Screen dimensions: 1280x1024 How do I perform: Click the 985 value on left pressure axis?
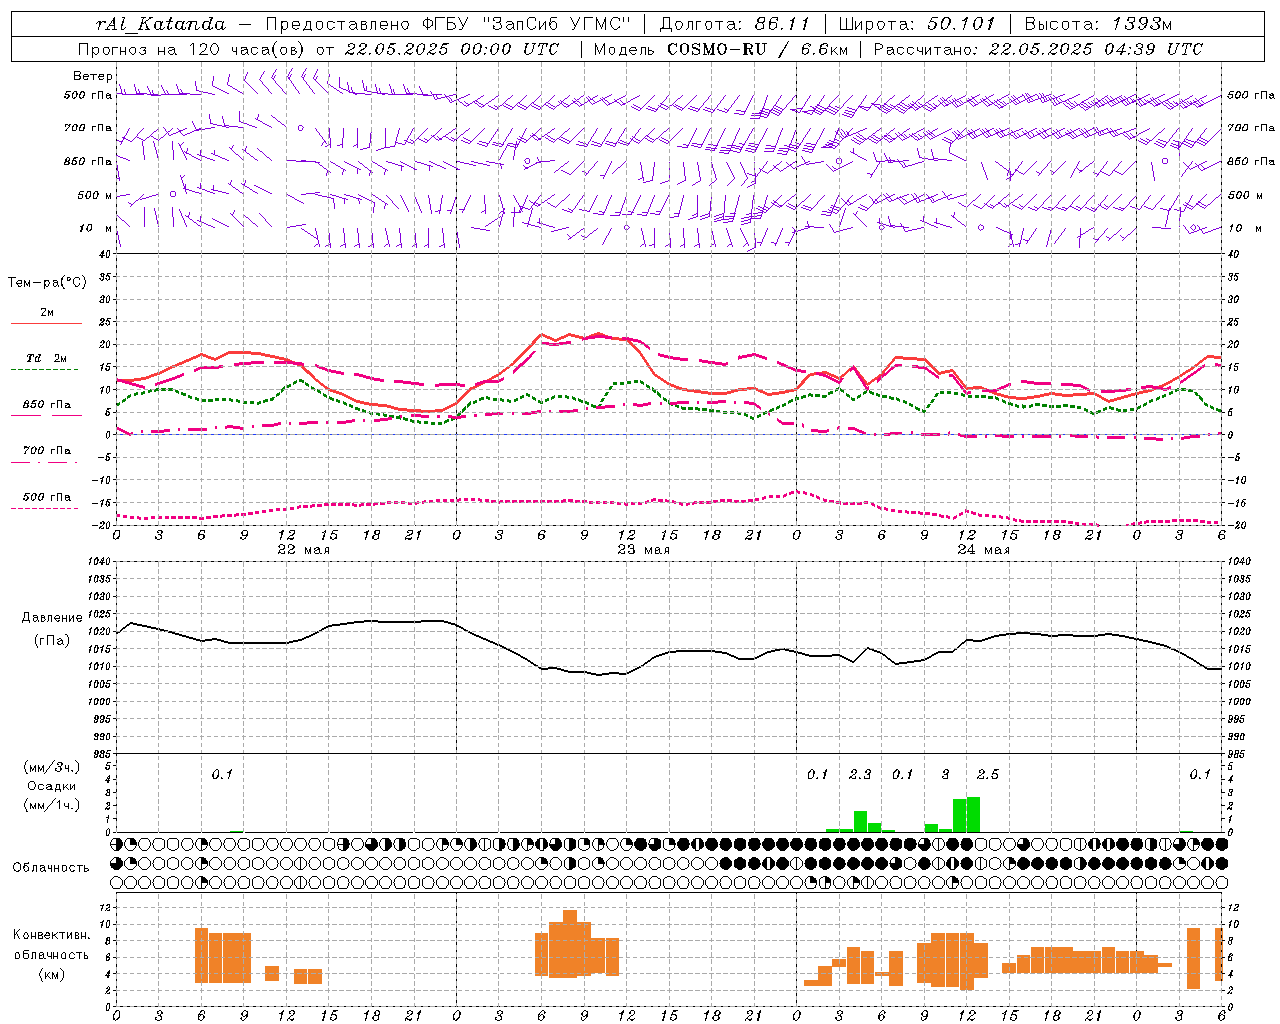[100, 754]
